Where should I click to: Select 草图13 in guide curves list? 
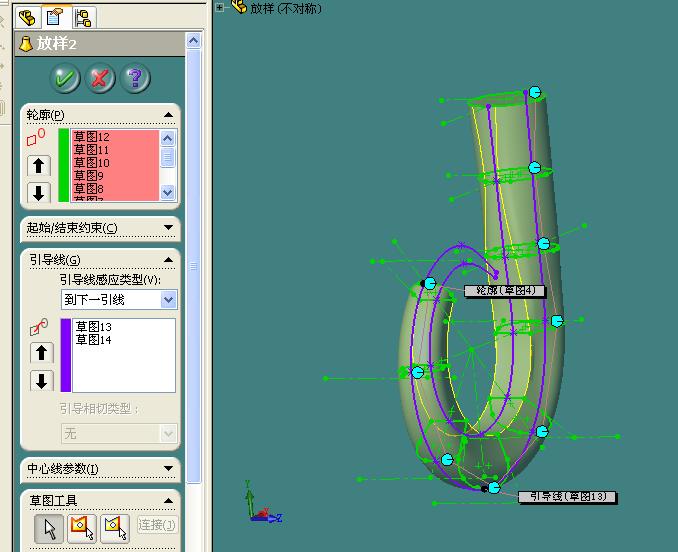pyautogui.click(x=93, y=326)
